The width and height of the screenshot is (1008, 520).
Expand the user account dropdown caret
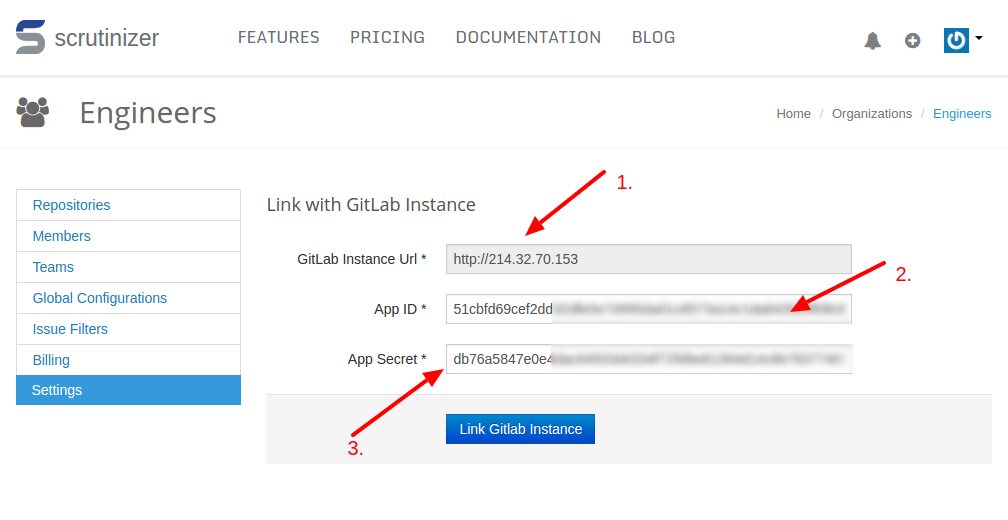978,38
